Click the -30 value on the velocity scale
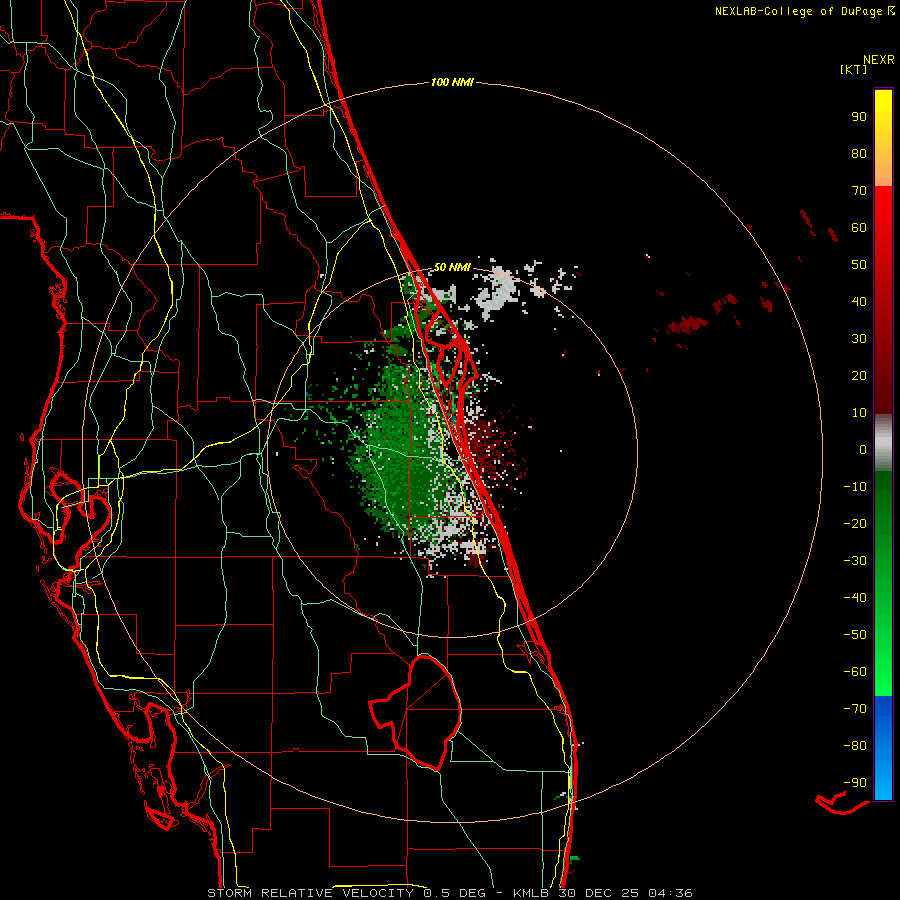Screen dimensions: 900x900 [x=855, y=561]
